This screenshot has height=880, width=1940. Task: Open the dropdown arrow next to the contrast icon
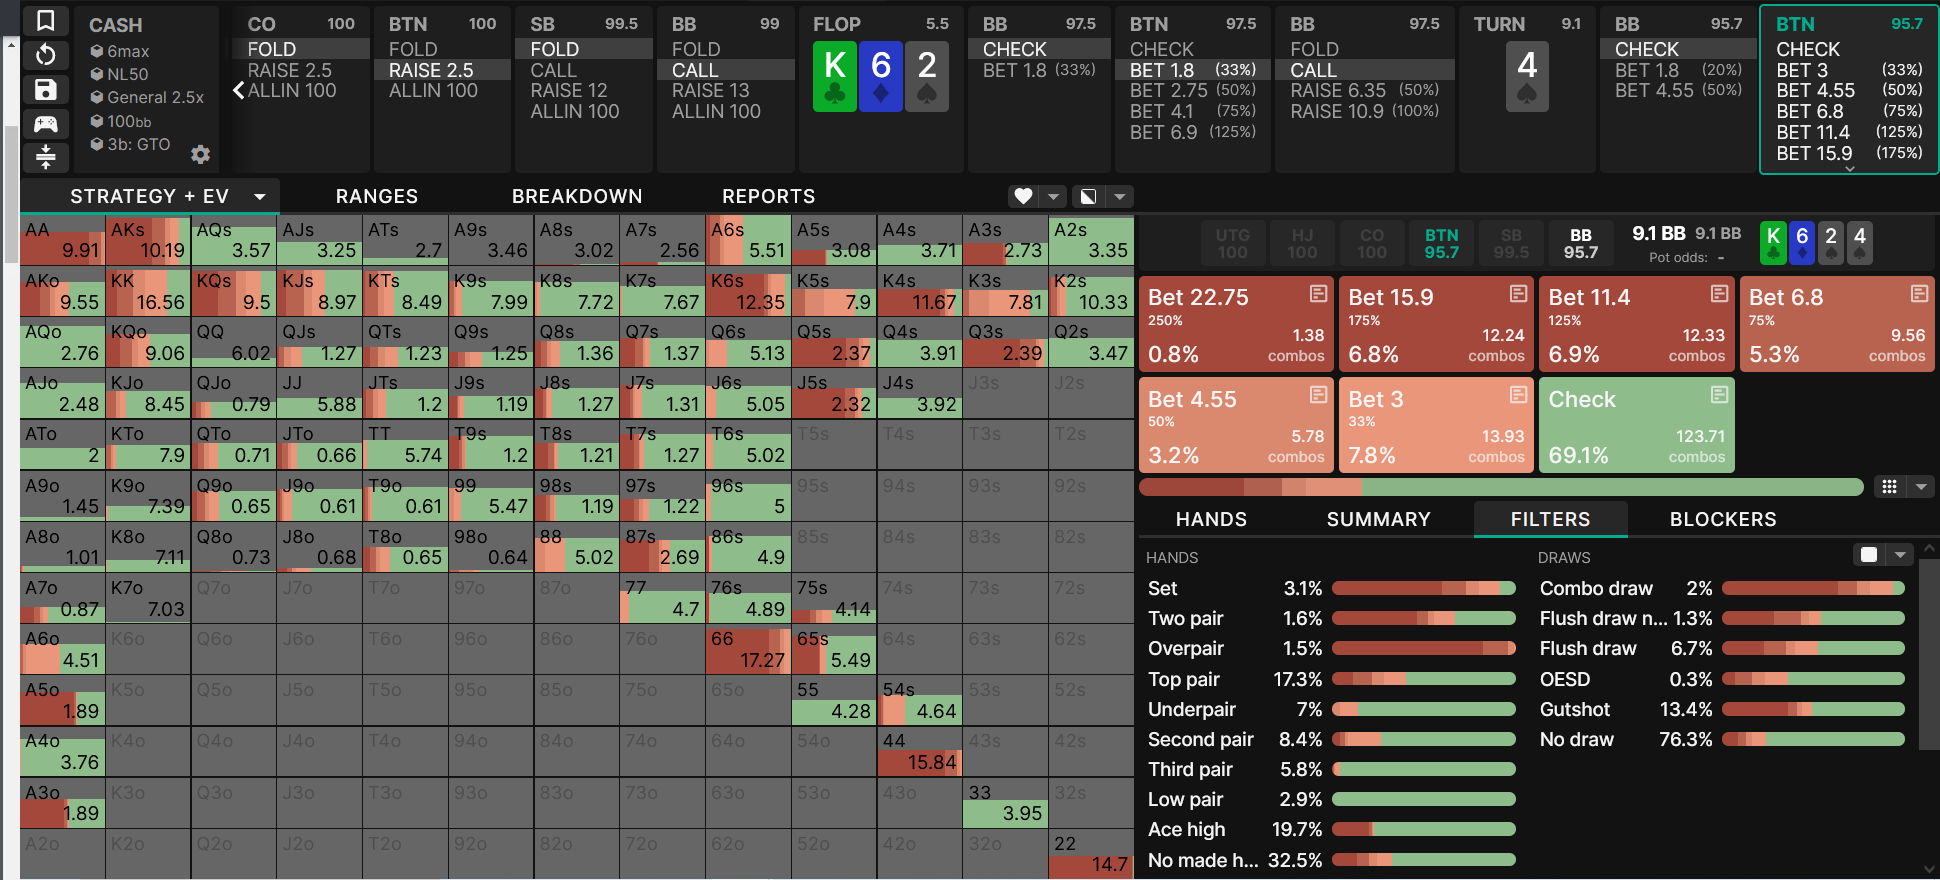click(1120, 196)
